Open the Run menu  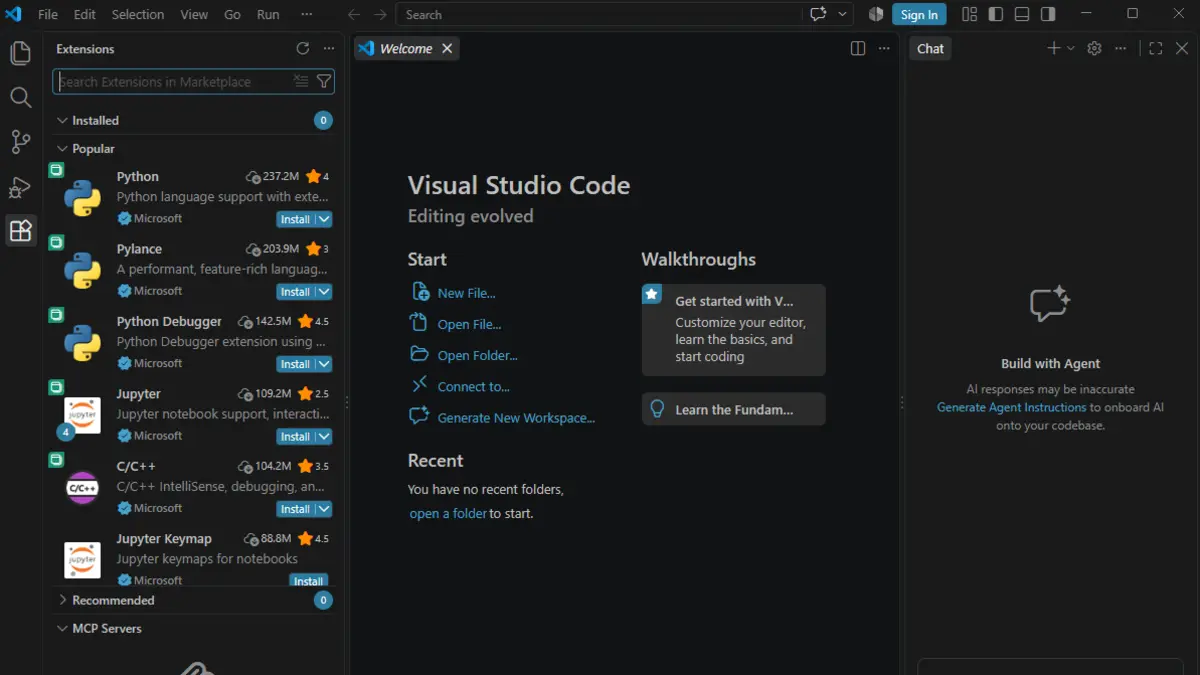click(x=268, y=14)
